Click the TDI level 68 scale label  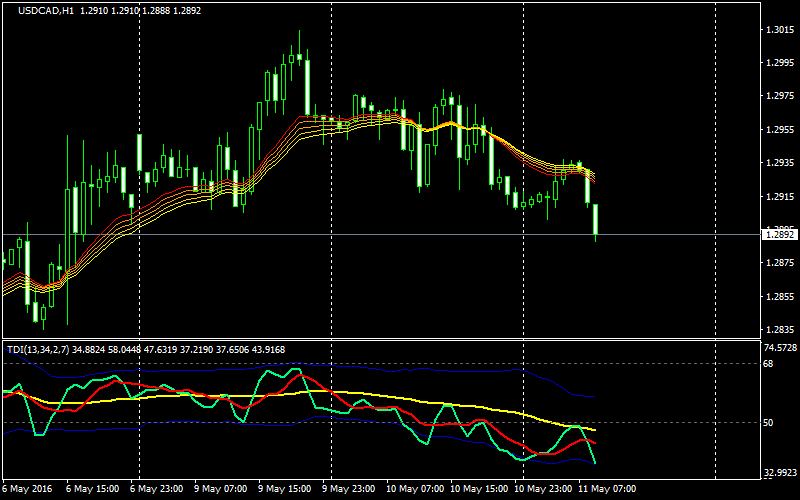[x=768, y=364]
